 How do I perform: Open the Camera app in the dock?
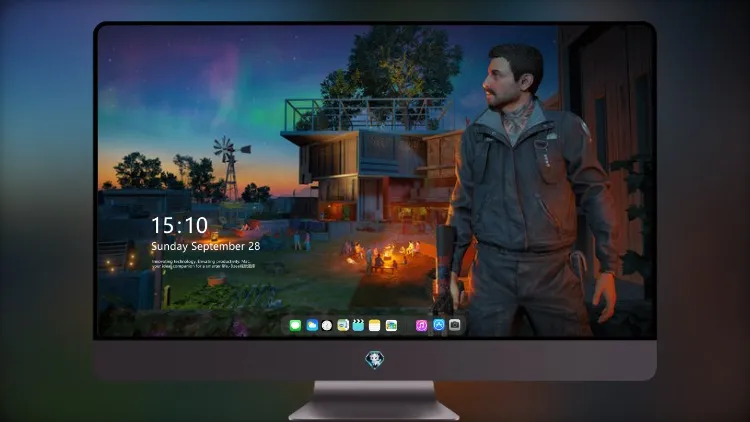[x=455, y=325]
